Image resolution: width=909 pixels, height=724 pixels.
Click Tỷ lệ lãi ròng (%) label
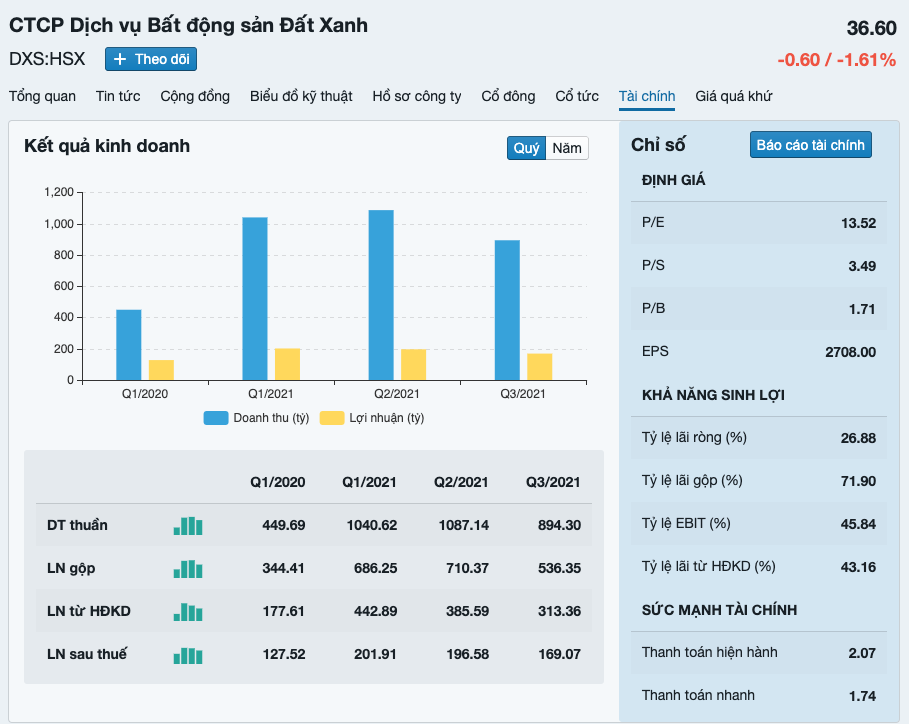tap(694, 438)
